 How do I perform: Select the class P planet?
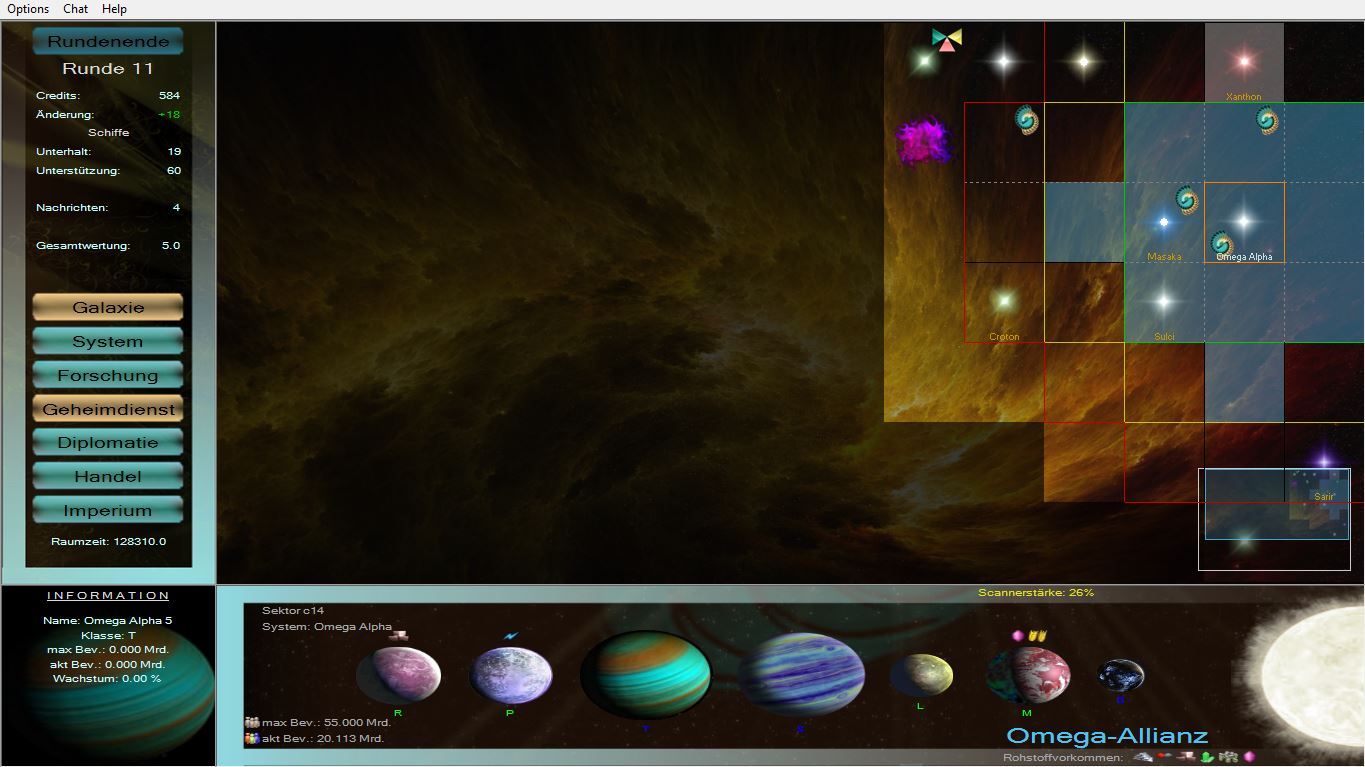510,675
